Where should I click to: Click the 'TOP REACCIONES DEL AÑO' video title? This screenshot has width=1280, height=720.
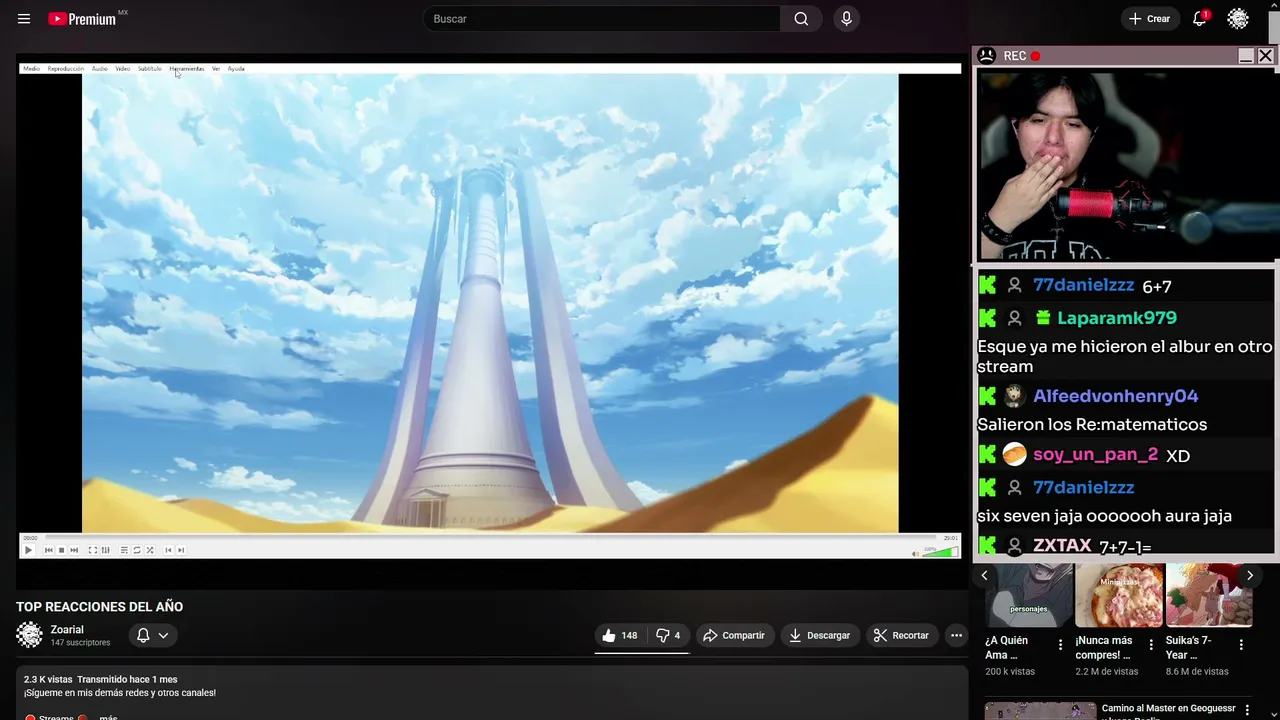[x=99, y=607]
